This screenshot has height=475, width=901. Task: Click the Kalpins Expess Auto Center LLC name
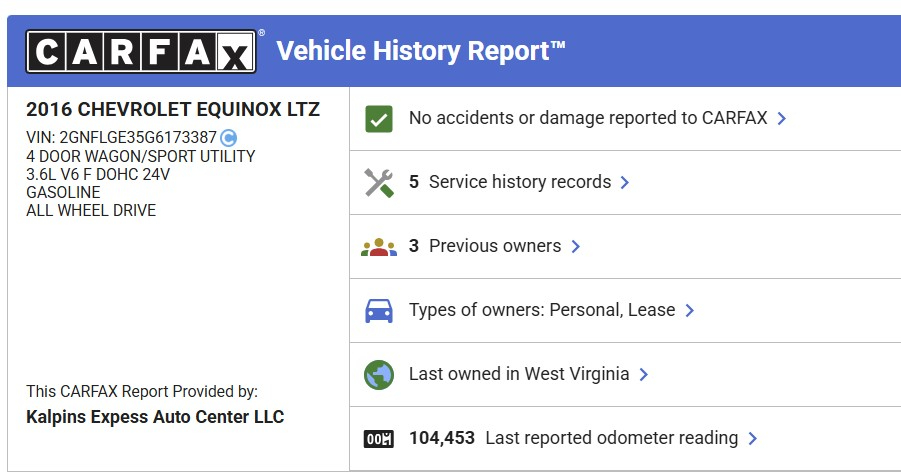point(155,417)
